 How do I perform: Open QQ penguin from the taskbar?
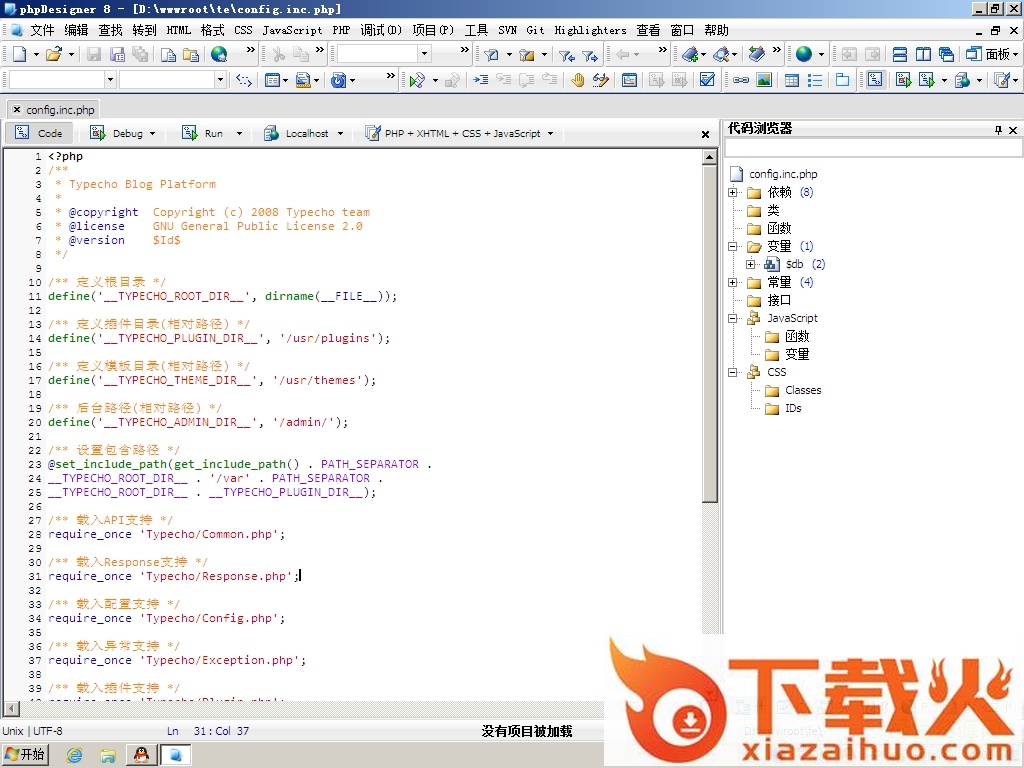141,755
